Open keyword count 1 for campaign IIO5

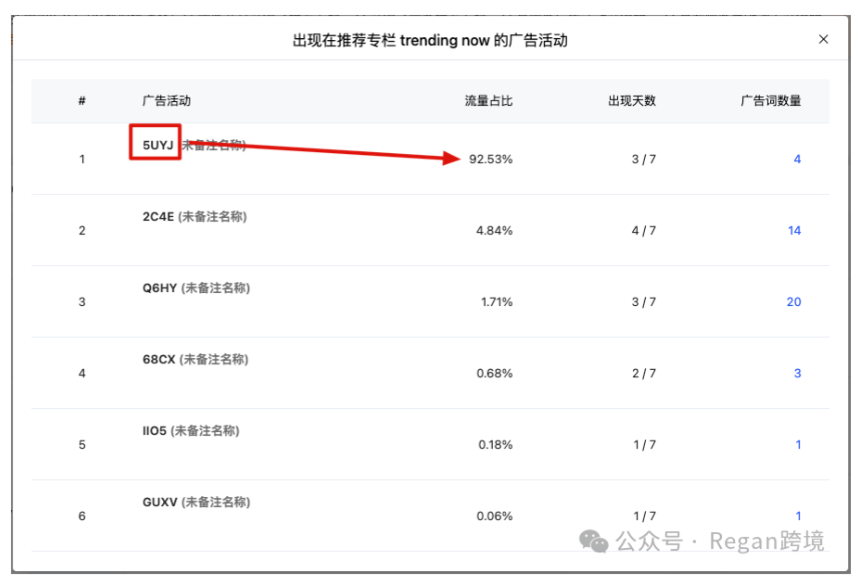[x=798, y=444]
